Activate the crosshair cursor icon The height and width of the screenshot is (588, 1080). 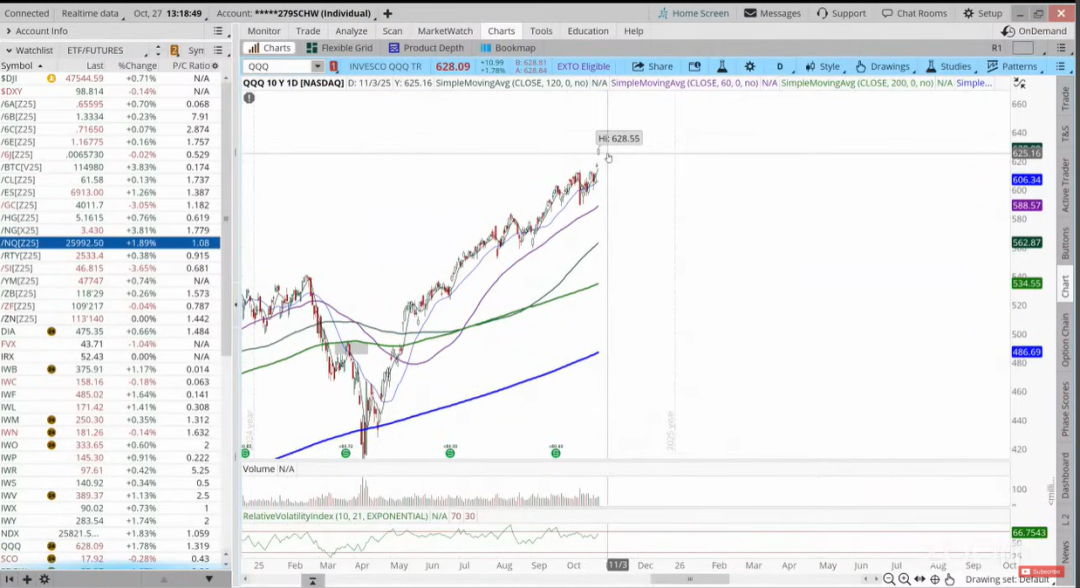coord(935,580)
